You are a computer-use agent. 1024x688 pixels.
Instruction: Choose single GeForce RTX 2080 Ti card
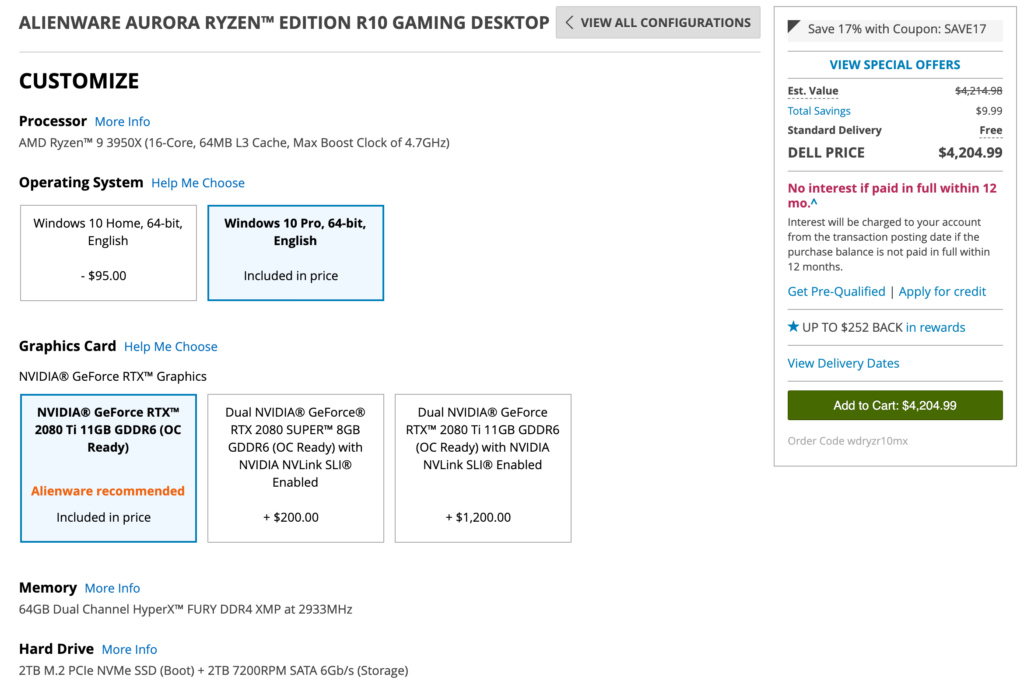click(x=108, y=467)
